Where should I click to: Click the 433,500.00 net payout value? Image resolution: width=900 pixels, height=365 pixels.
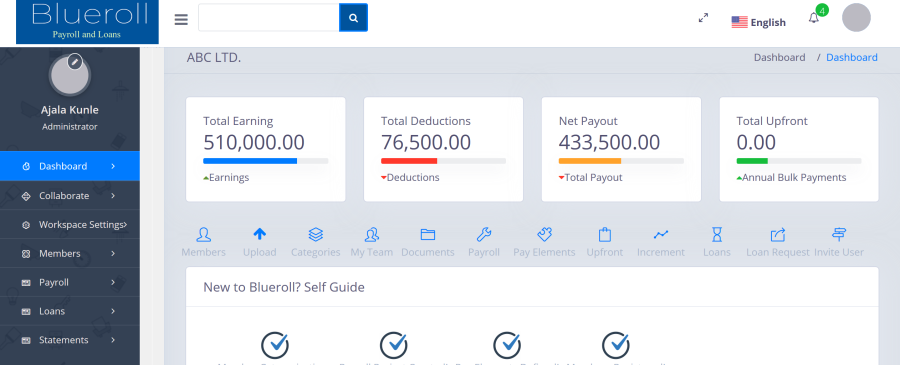tap(610, 142)
